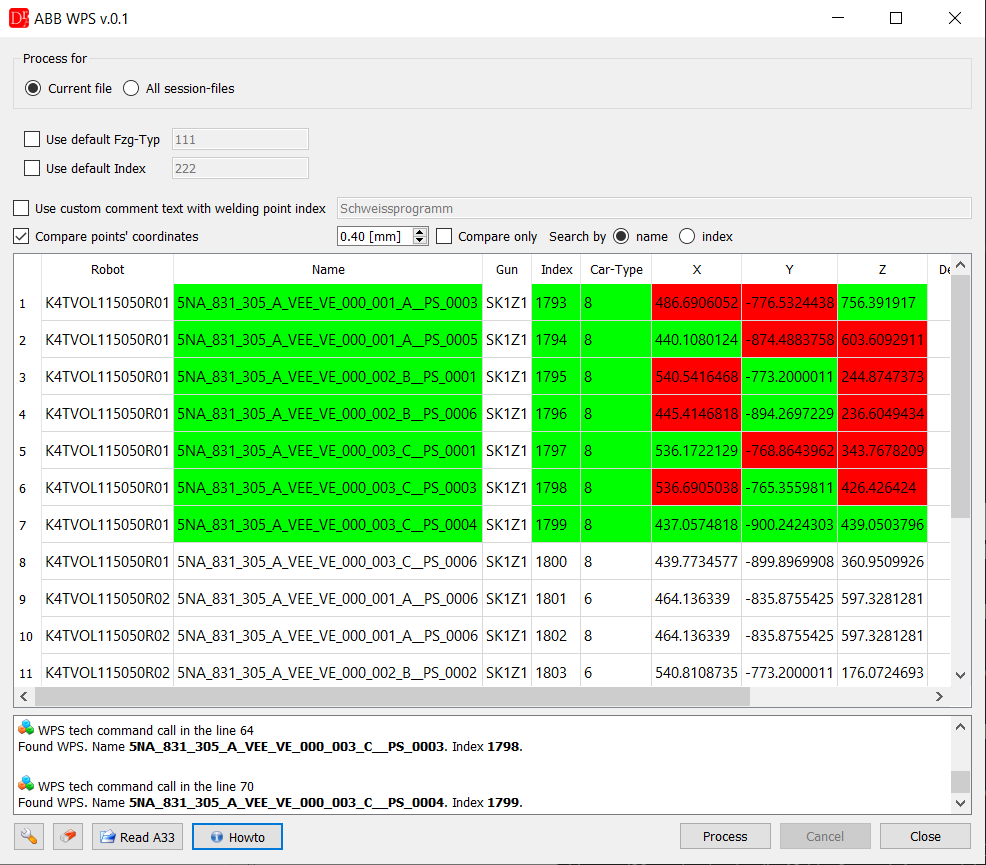Uncheck Compare points' coordinates
This screenshot has height=865, width=986.
21,236
